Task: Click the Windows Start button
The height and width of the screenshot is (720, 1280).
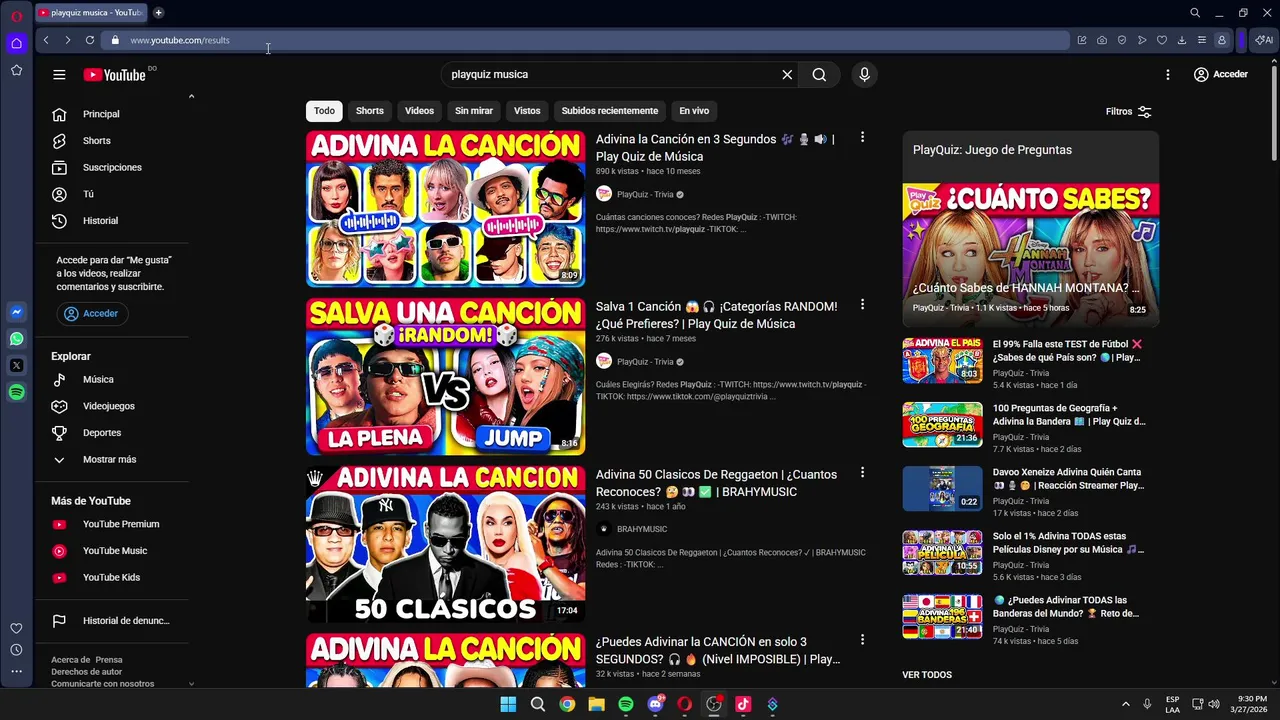Action: 508,704
